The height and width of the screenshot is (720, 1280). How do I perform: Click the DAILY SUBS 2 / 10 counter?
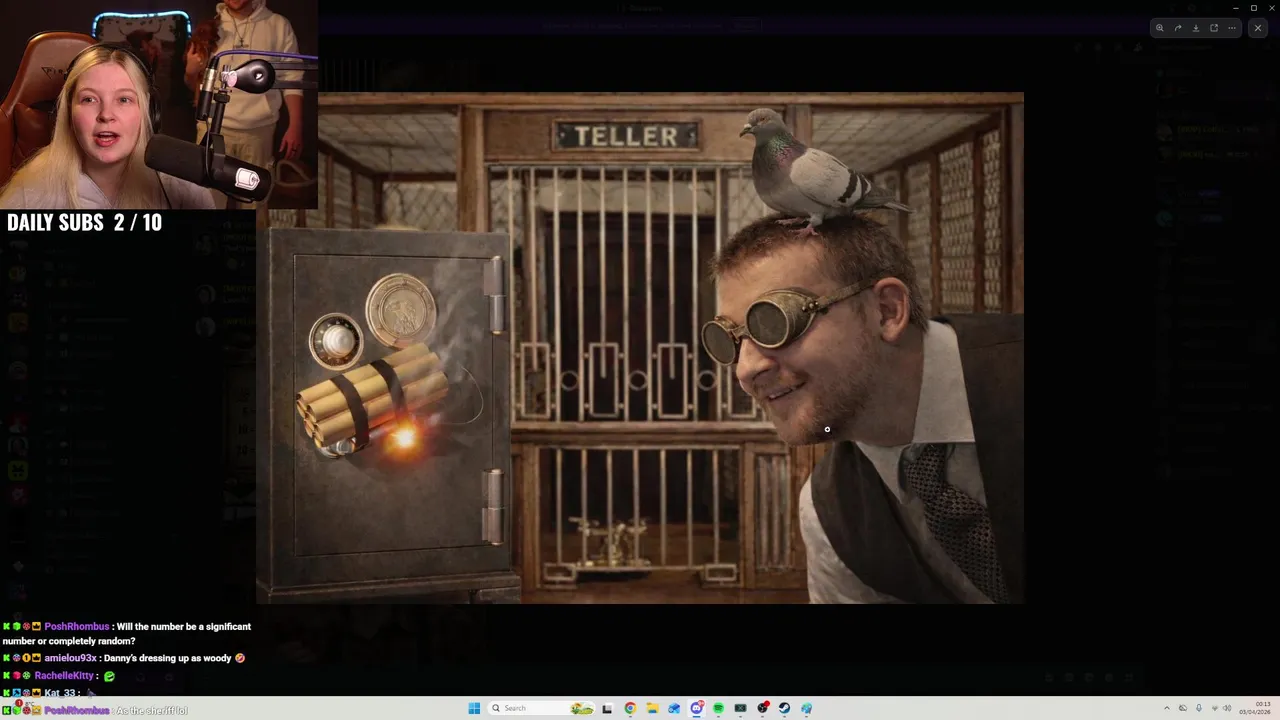point(84,222)
